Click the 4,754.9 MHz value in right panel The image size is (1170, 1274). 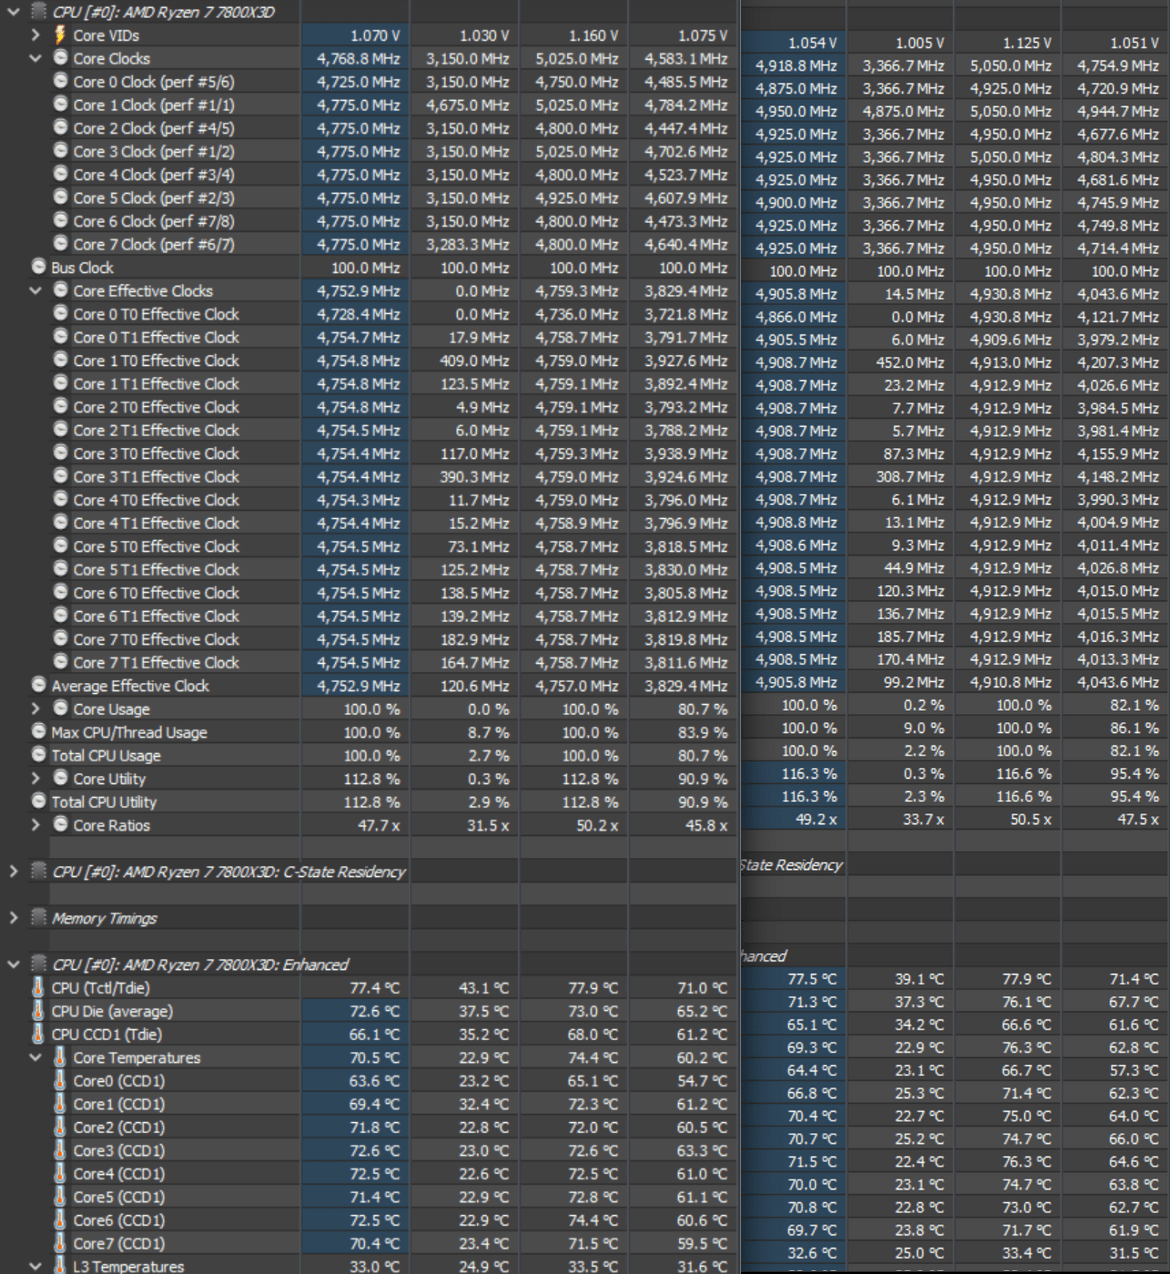point(1118,66)
